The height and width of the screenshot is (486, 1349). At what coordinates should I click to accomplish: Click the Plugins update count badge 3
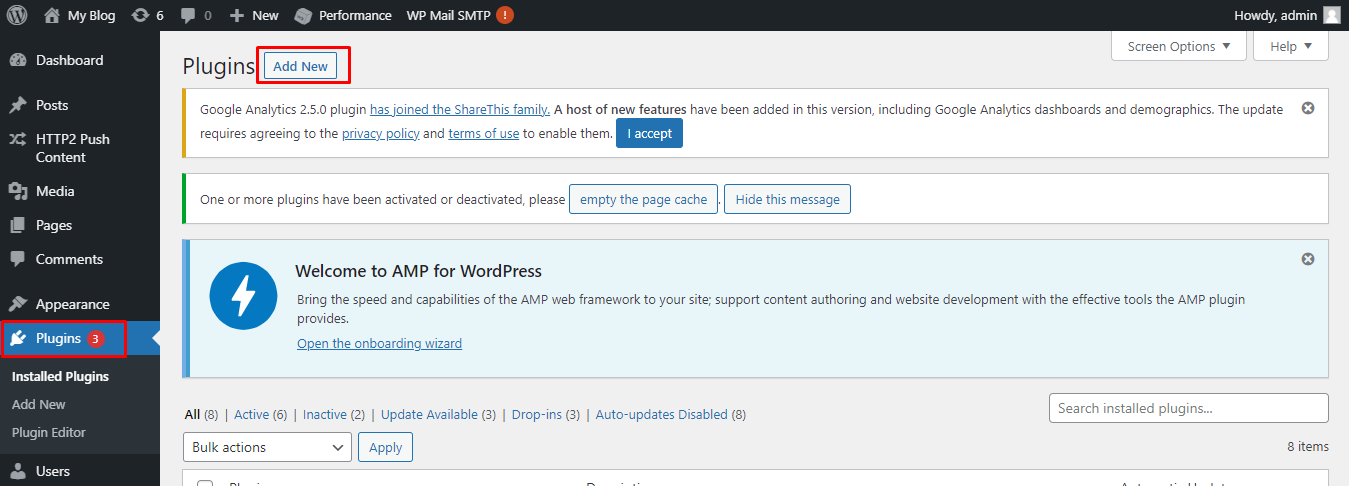click(x=95, y=339)
